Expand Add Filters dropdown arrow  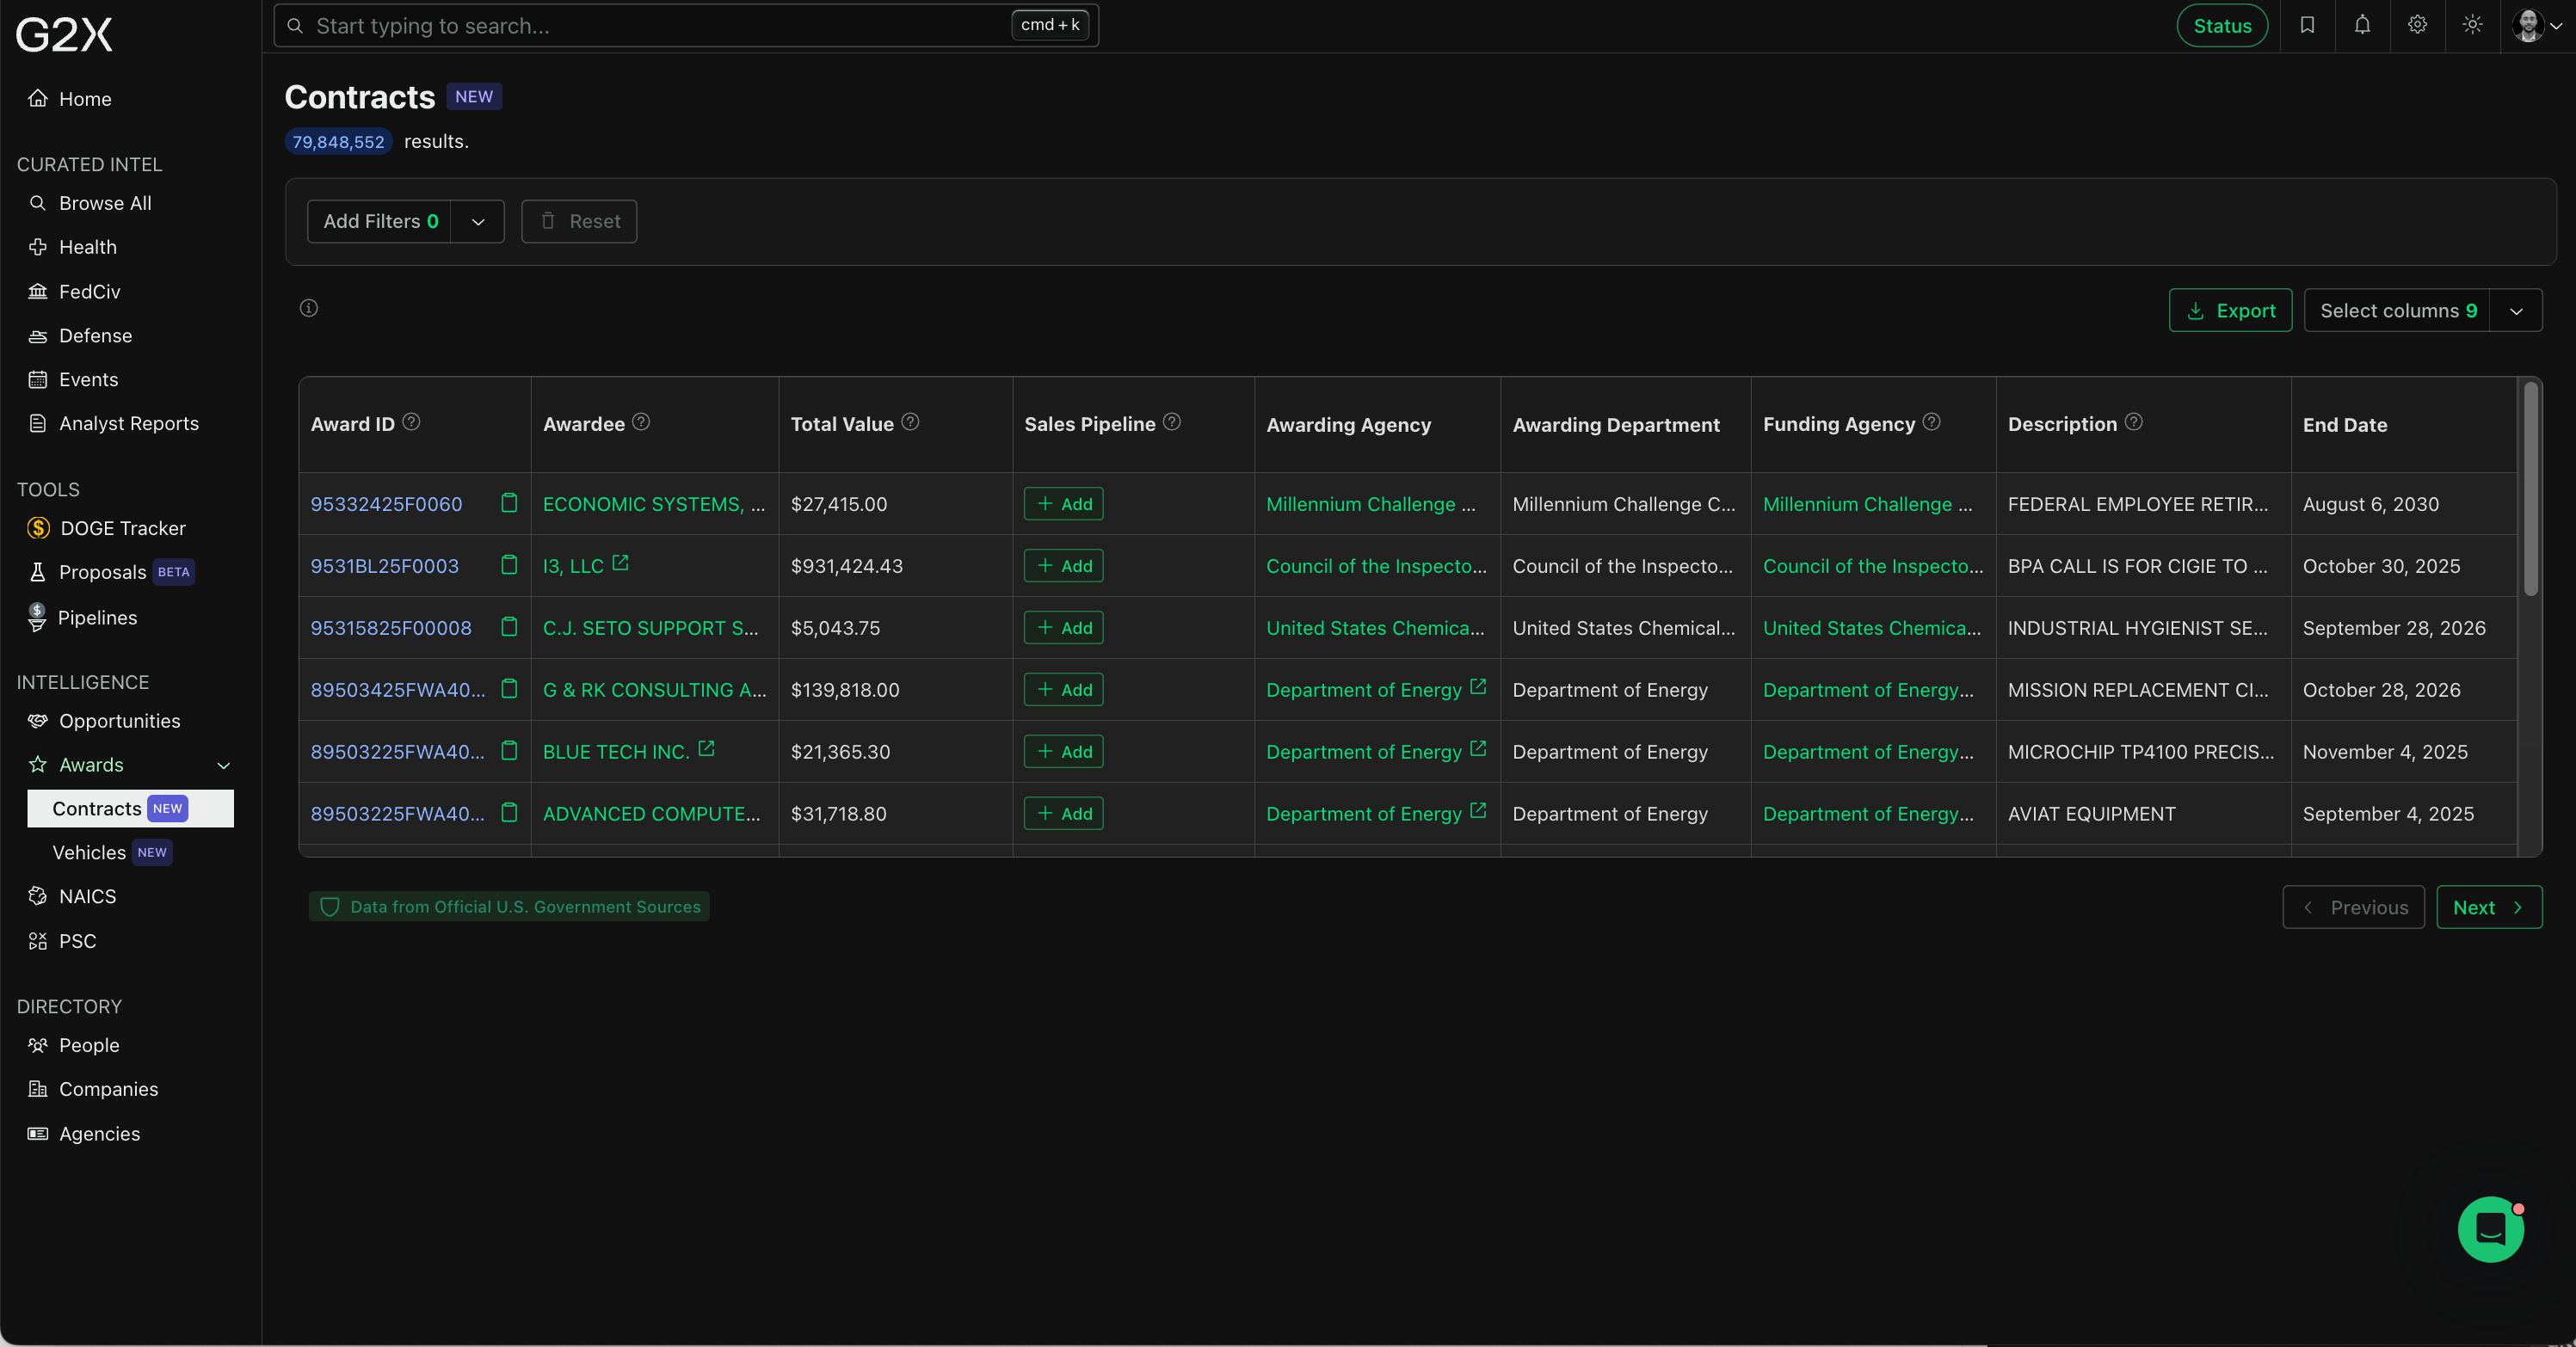click(478, 221)
